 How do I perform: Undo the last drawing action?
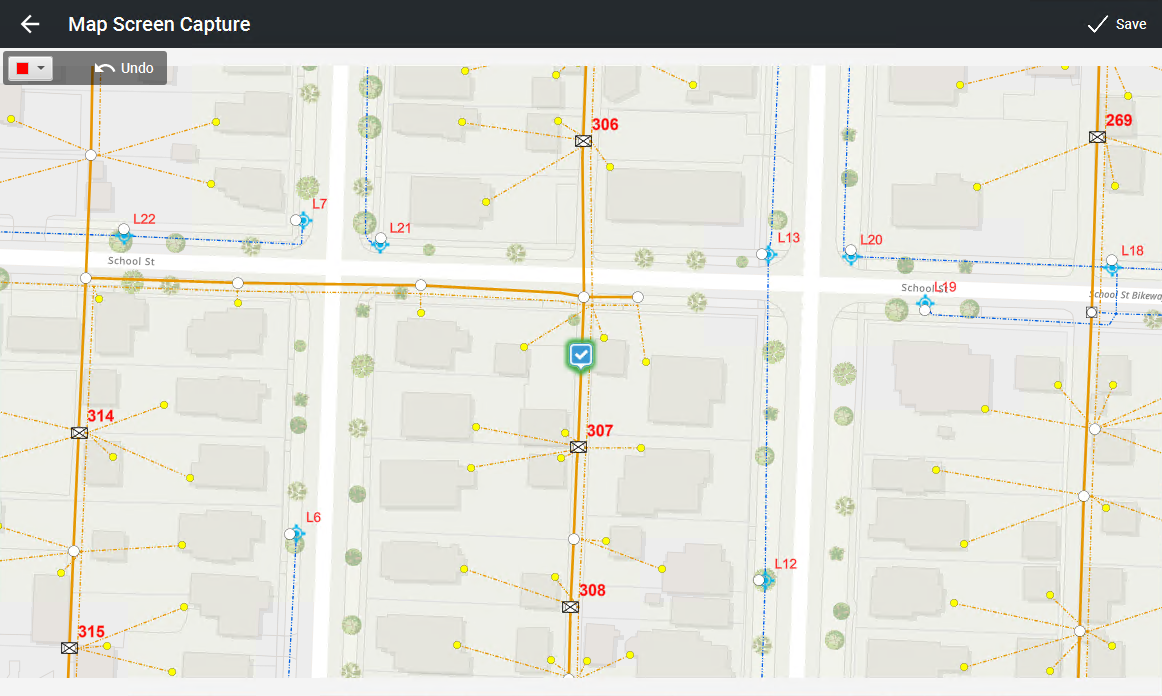(x=125, y=68)
